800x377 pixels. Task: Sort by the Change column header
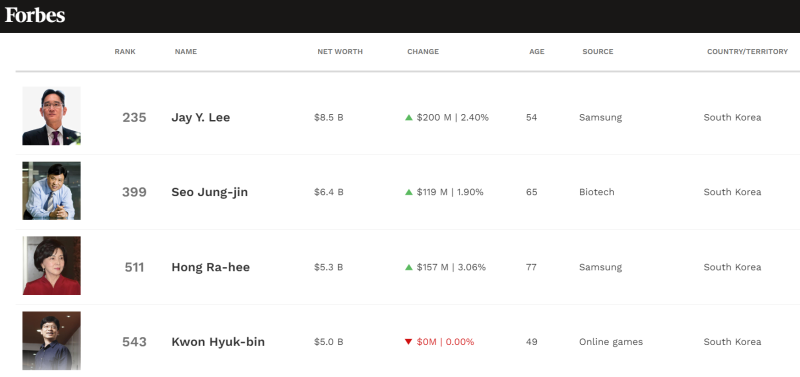tap(423, 52)
